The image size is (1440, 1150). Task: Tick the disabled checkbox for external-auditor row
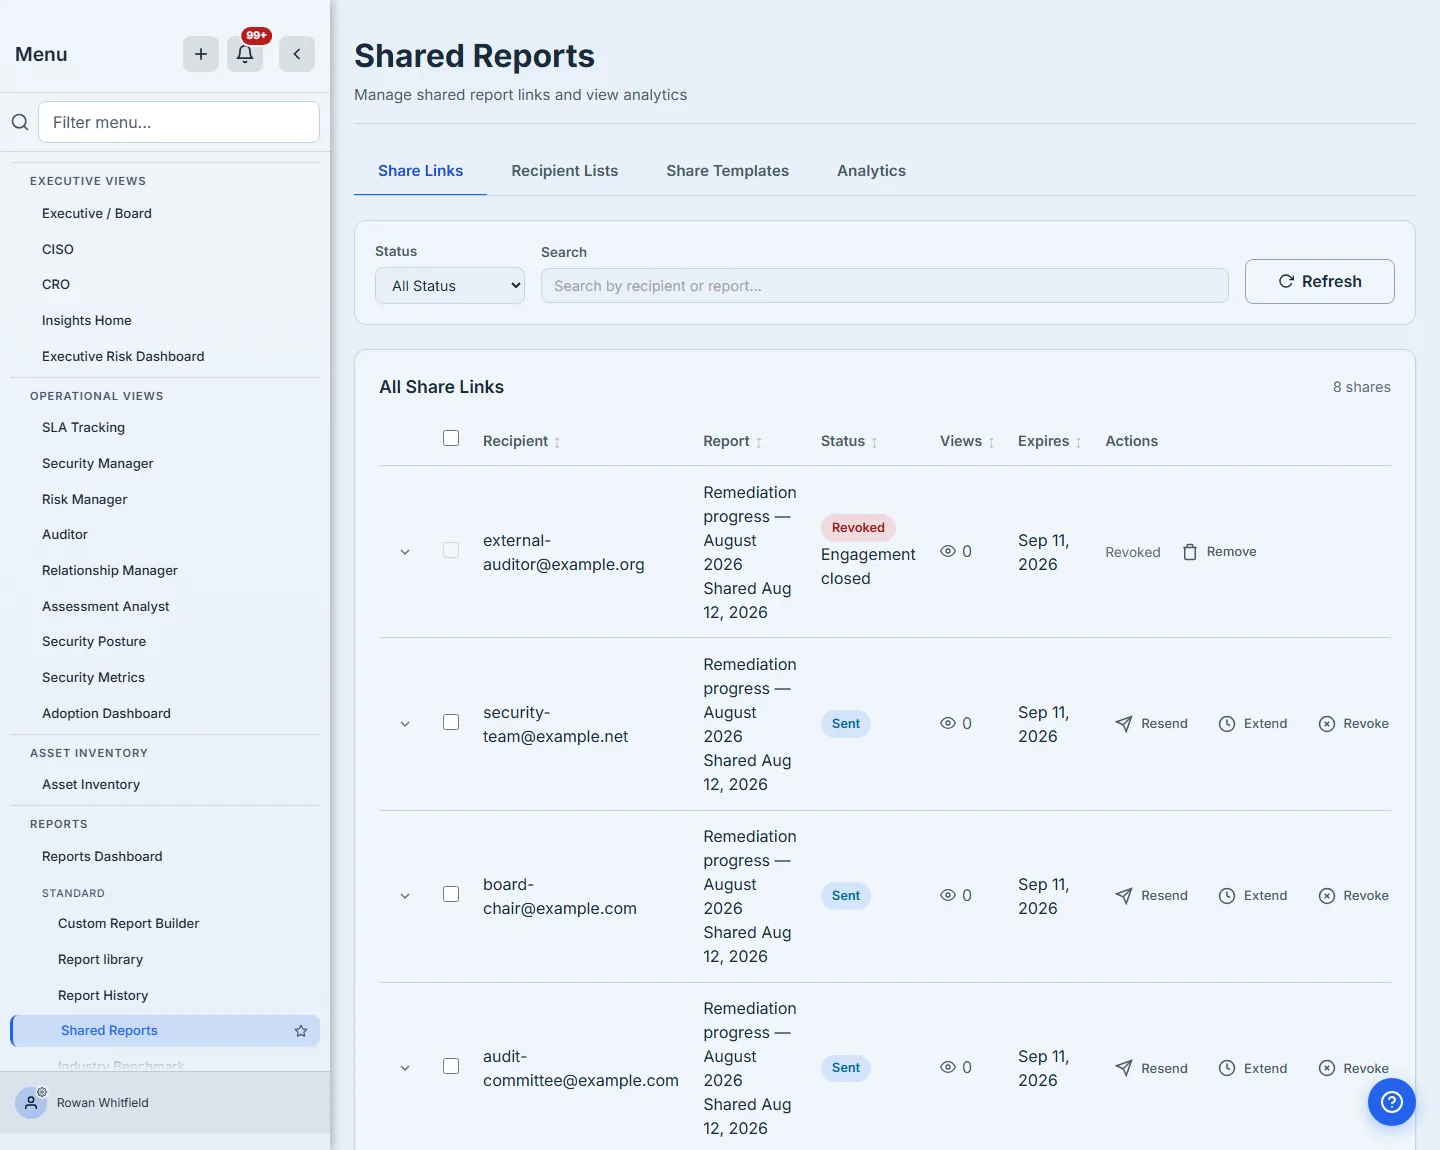pyautogui.click(x=451, y=550)
